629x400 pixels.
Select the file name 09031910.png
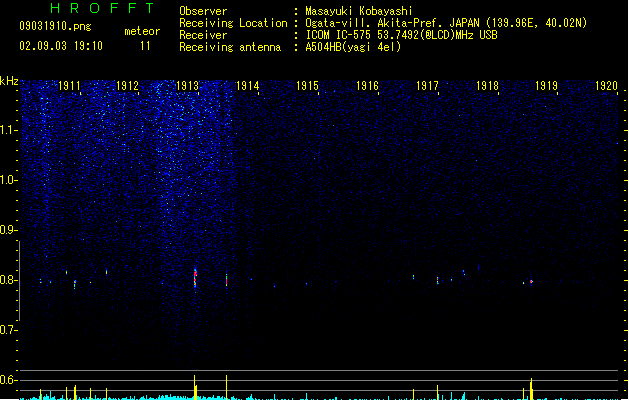click(55, 26)
